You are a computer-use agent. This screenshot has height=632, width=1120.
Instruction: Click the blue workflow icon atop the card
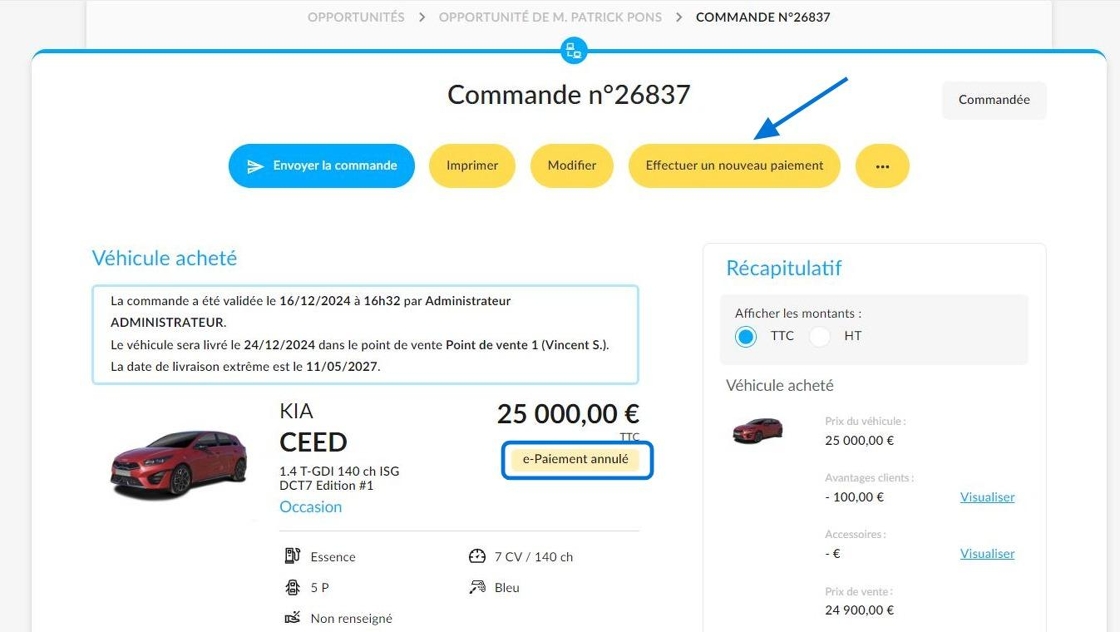point(574,50)
